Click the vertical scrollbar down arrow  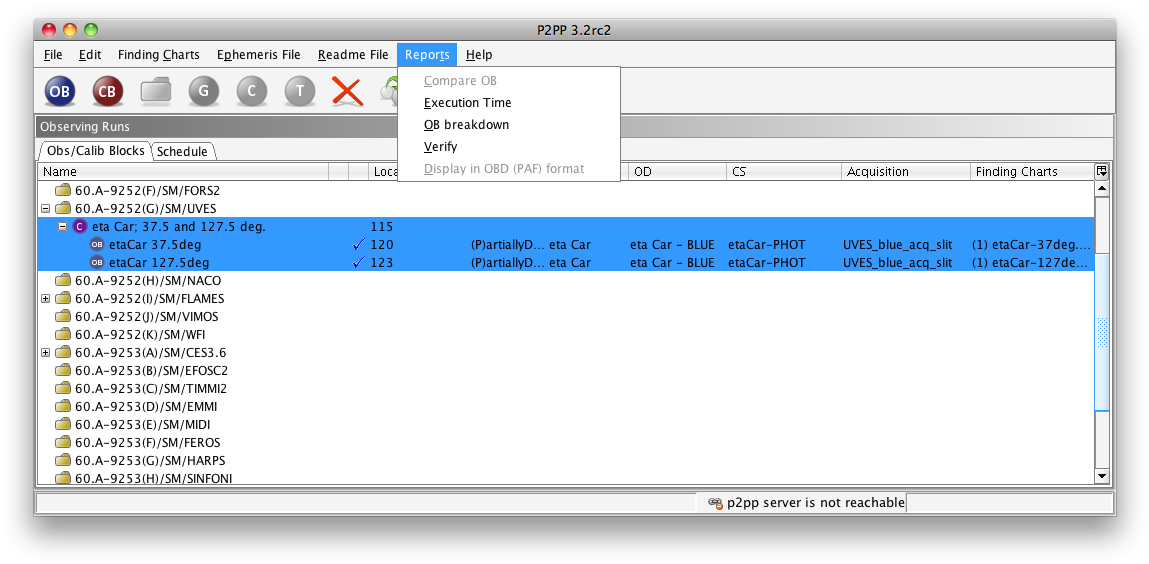(x=1102, y=476)
